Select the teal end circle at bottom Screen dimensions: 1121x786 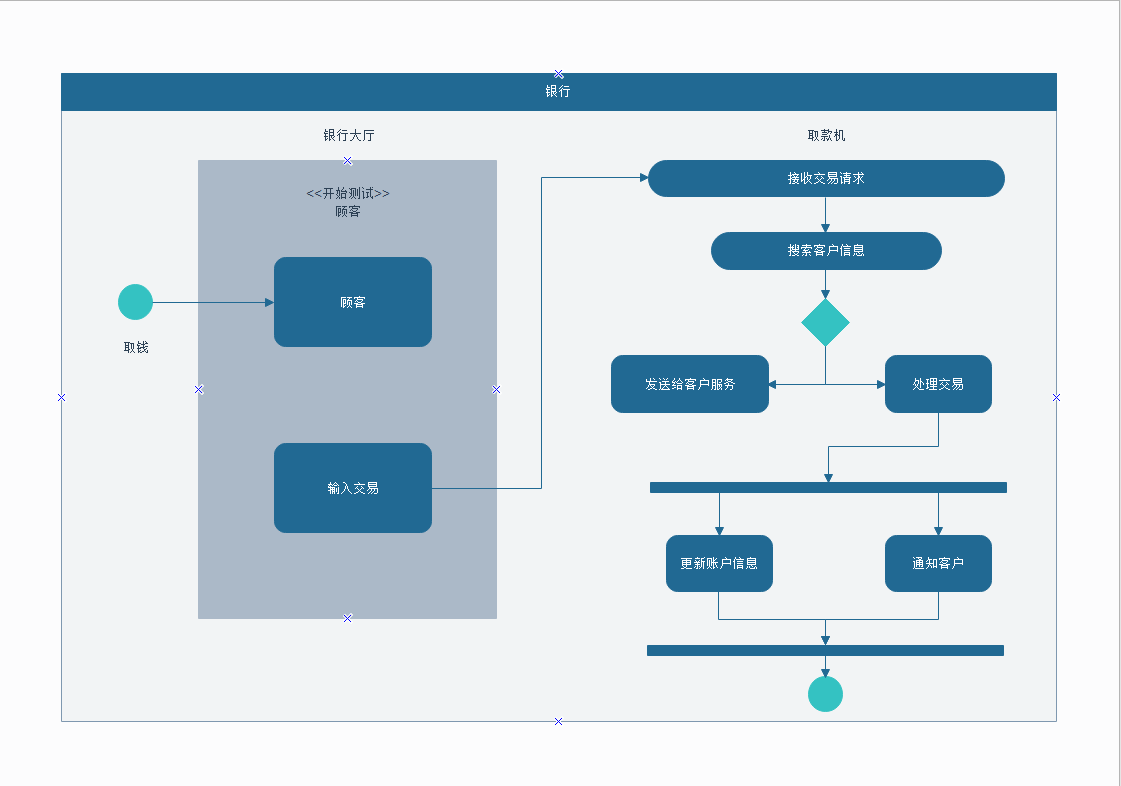[825, 694]
